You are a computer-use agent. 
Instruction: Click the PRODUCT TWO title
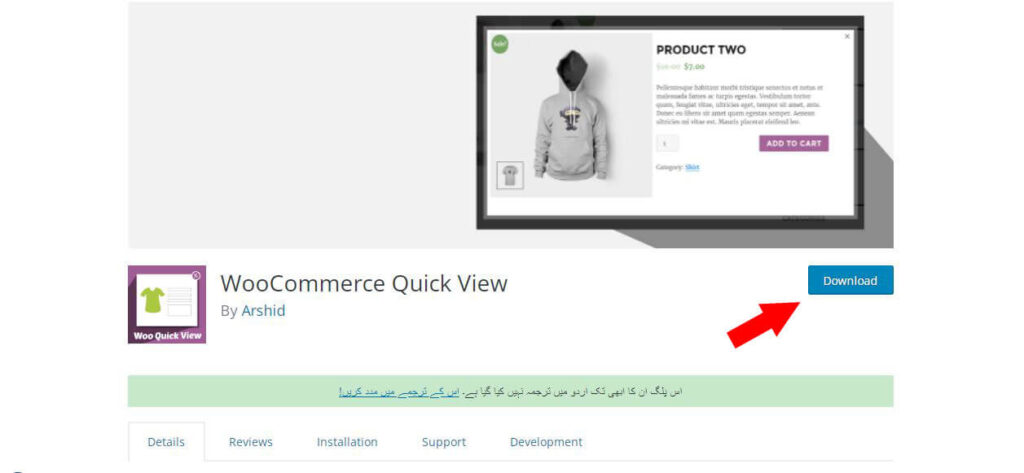coord(701,50)
